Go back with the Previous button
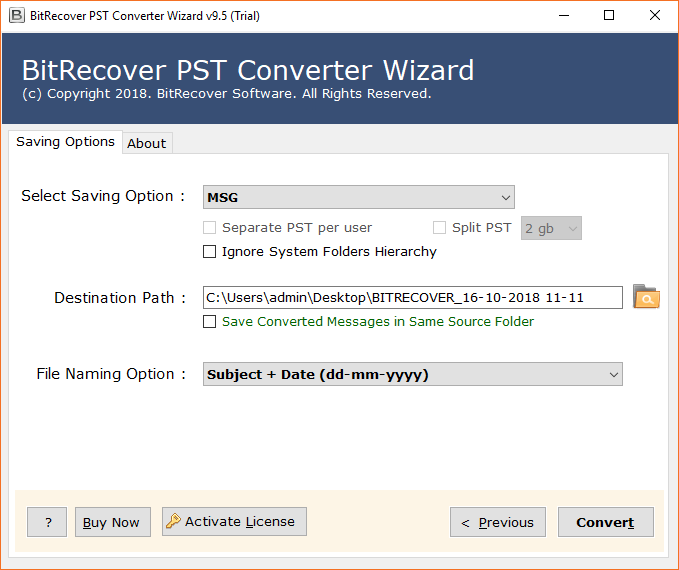This screenshot has height=570, width=679. (498, 522)
